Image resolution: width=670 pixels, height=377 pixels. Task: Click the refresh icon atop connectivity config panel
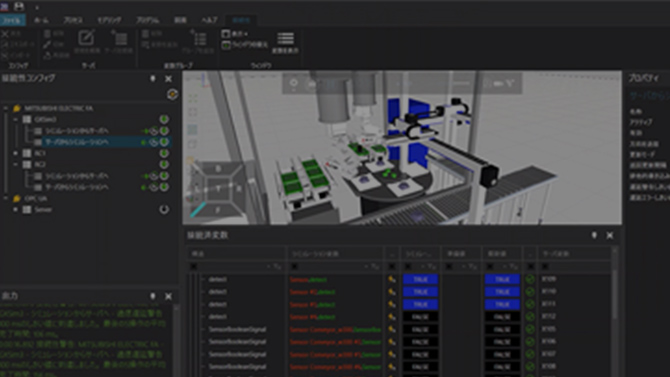tap(172, 94)
